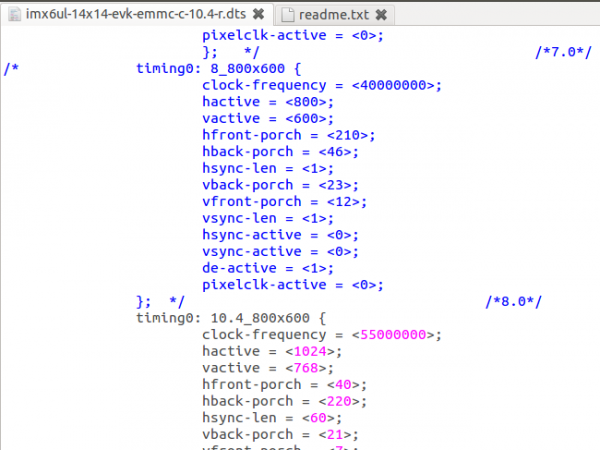Screen dimensions: 600x450
Task: Close the imx6ul-14x14-evk-emmc-c-10.4-r.dts tab
Action: pos(258,15)
